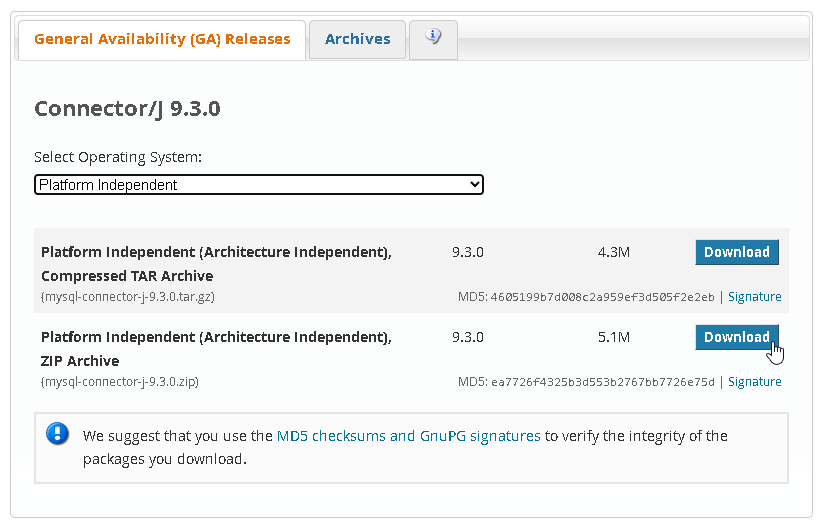This screenshot has width=822, height=525.
Task: Click the Compressed TAR Archive title text
Action: click(127, 276)
